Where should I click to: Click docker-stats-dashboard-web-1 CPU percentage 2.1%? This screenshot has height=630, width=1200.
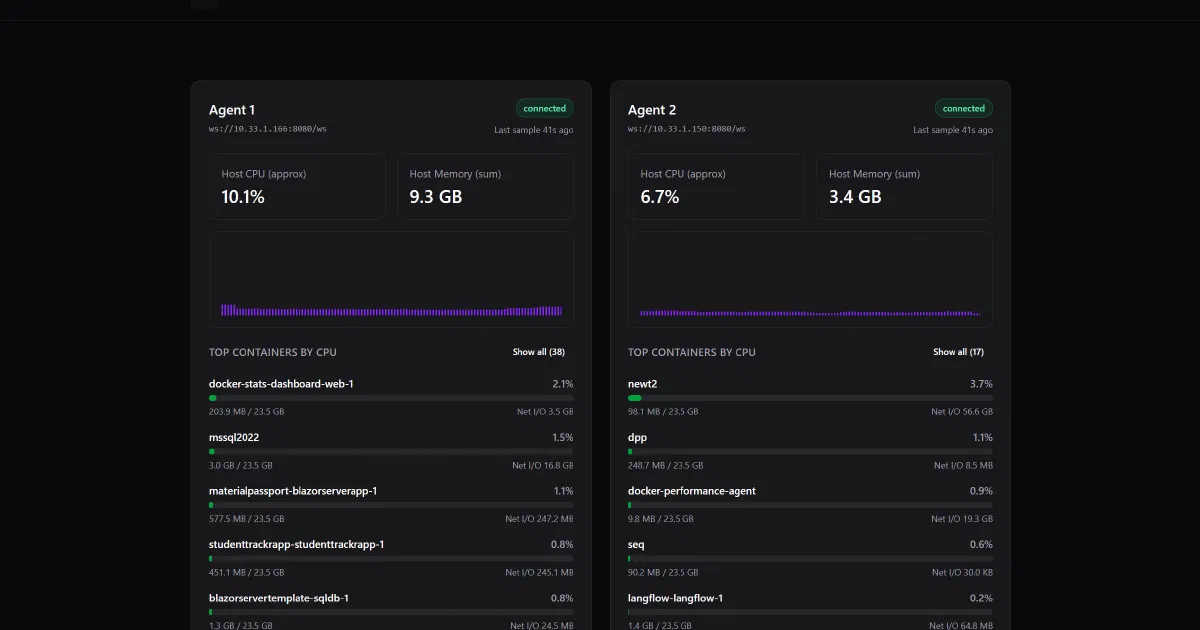coord(562,384)
